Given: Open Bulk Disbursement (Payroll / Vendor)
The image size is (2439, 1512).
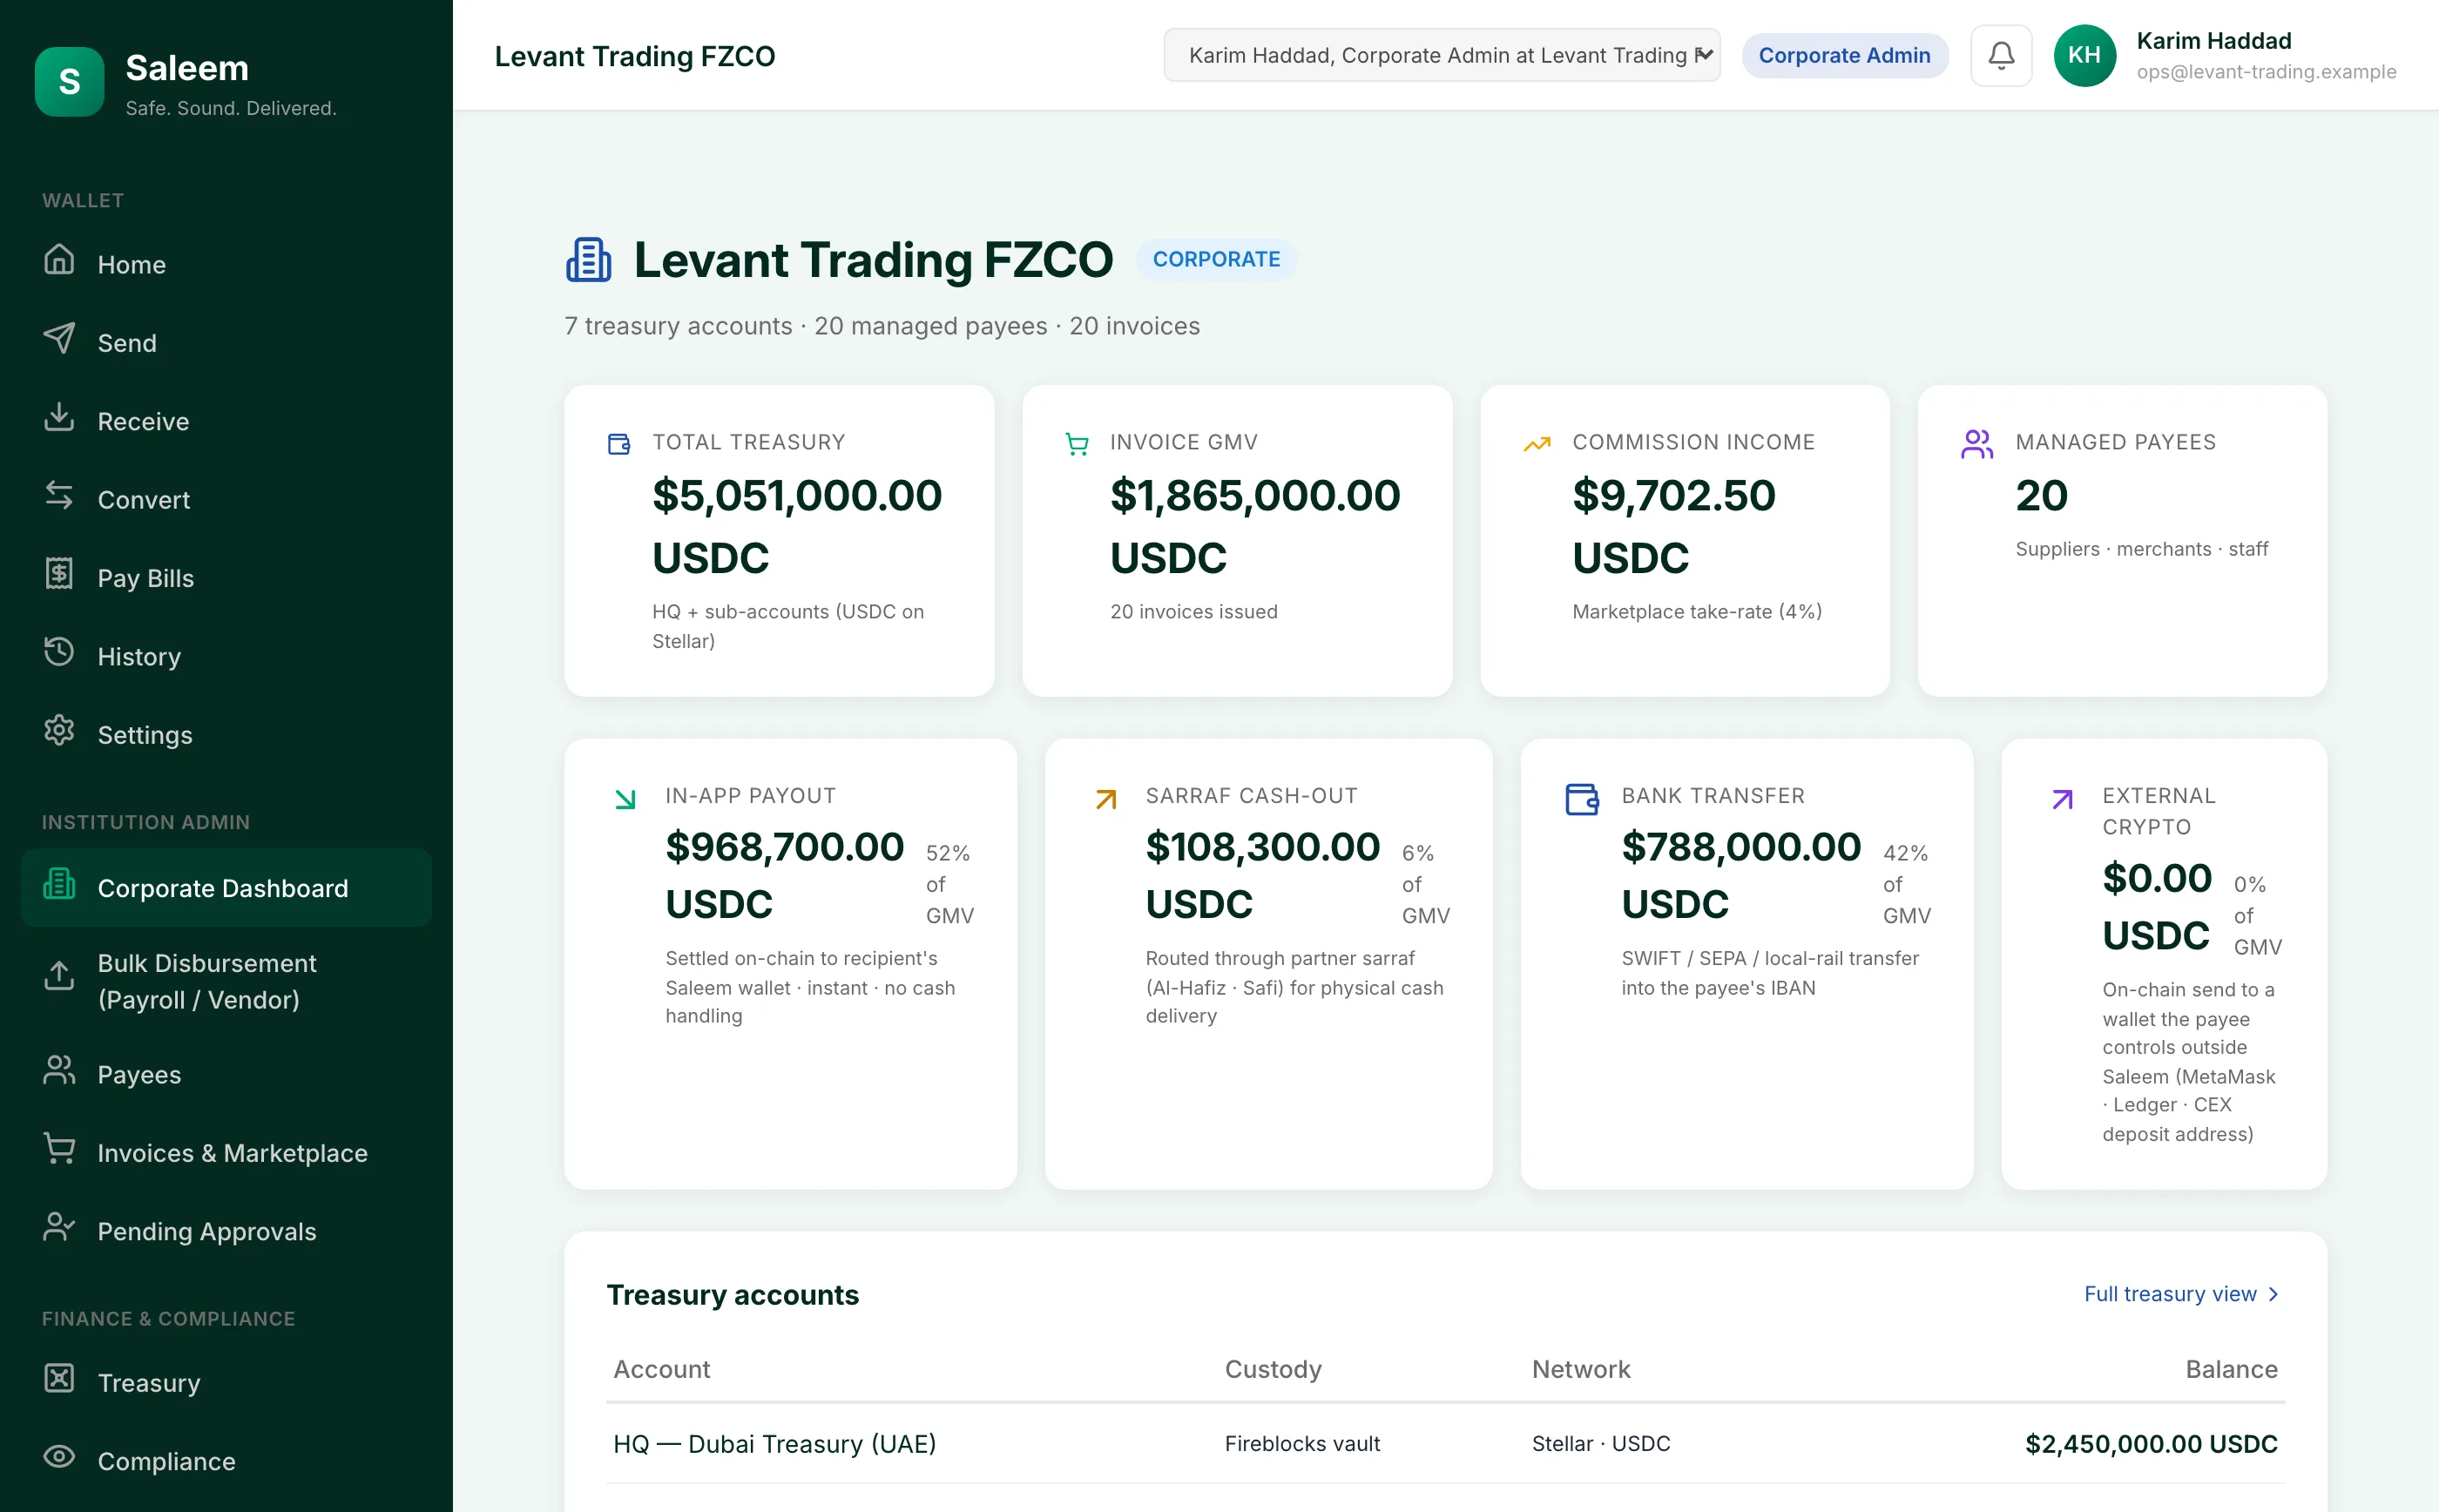Looking at the screenshot, I should pos(226,981).
